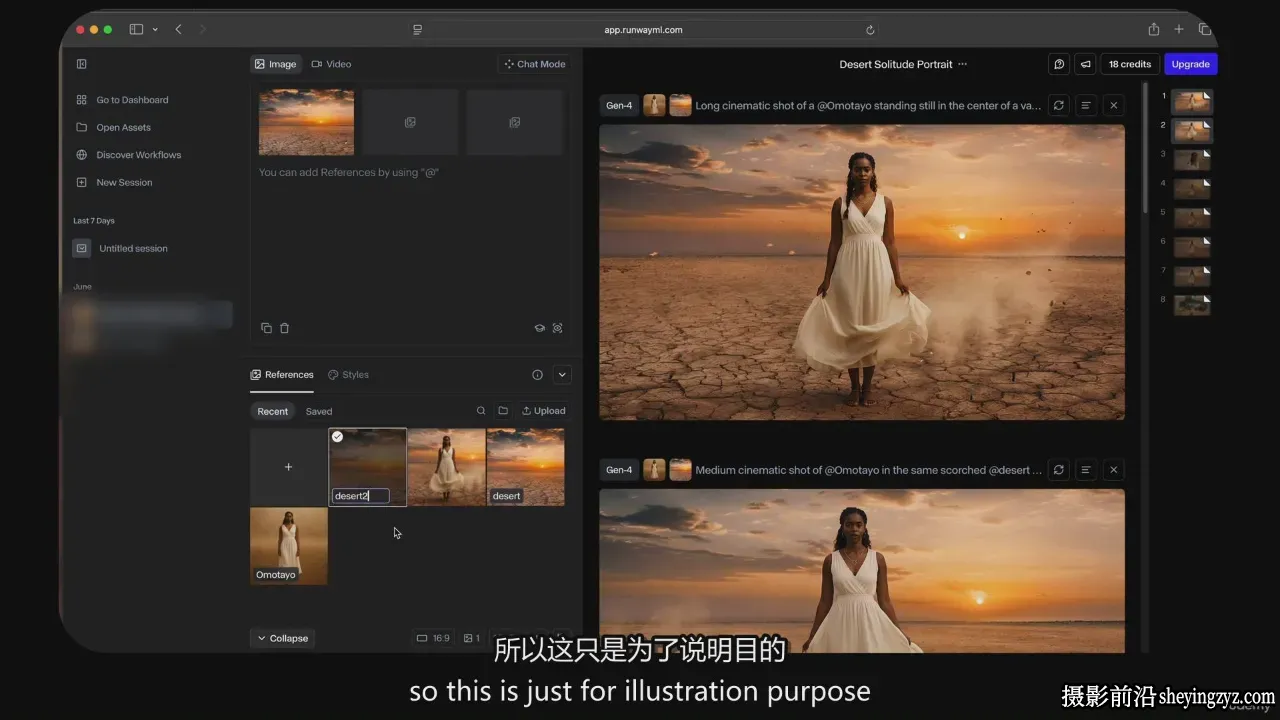Click Omotayo reference chip on Long cinematic shot
1280x720 pixels.
point(654,105)
